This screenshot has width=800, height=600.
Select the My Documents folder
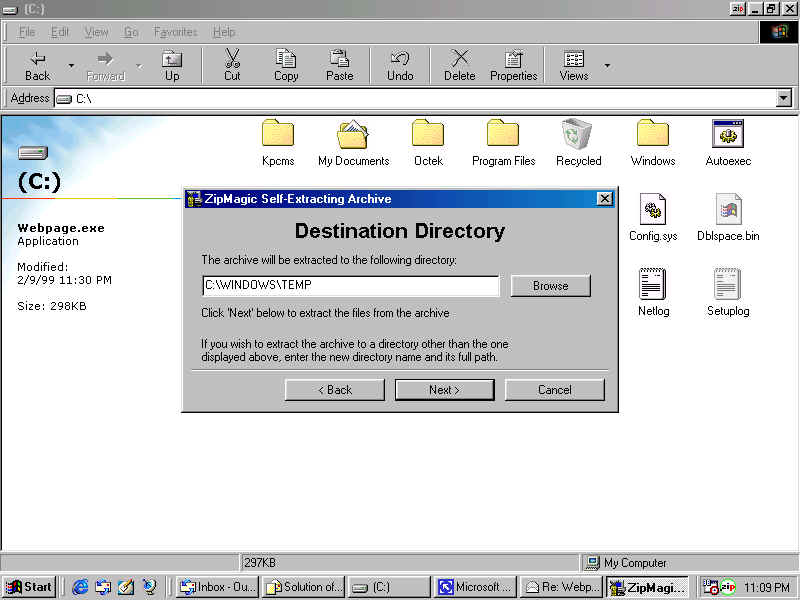[353, 143]
